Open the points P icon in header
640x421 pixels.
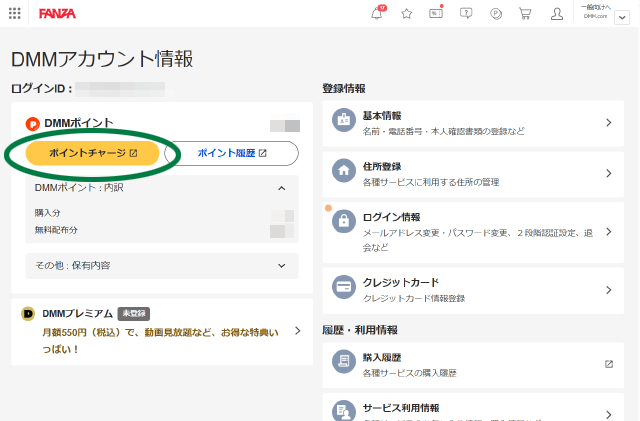click(496, 14)
